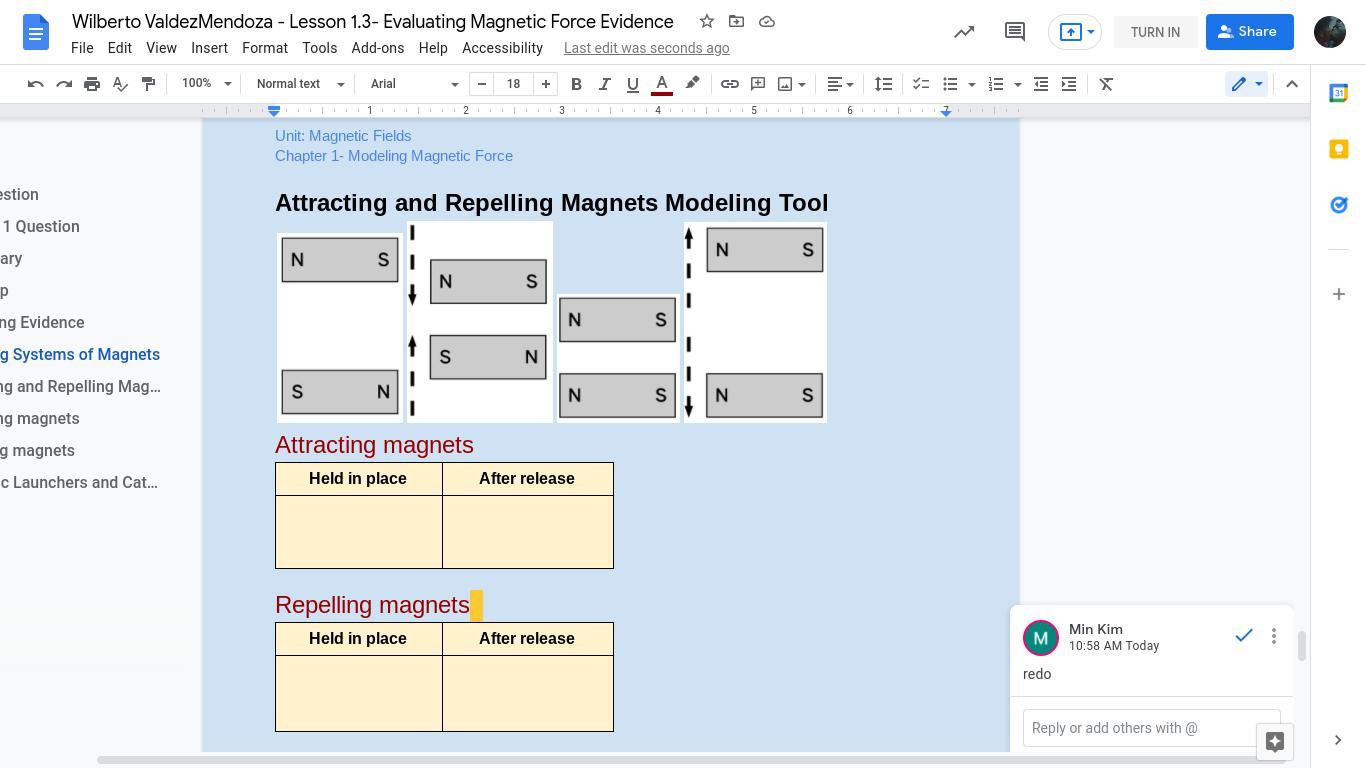Image resolution: width=1366 pixels, height=768 pixels.
Task: Resolve Min Kim's comment with checkmark
Action: tap(1243, 636)
